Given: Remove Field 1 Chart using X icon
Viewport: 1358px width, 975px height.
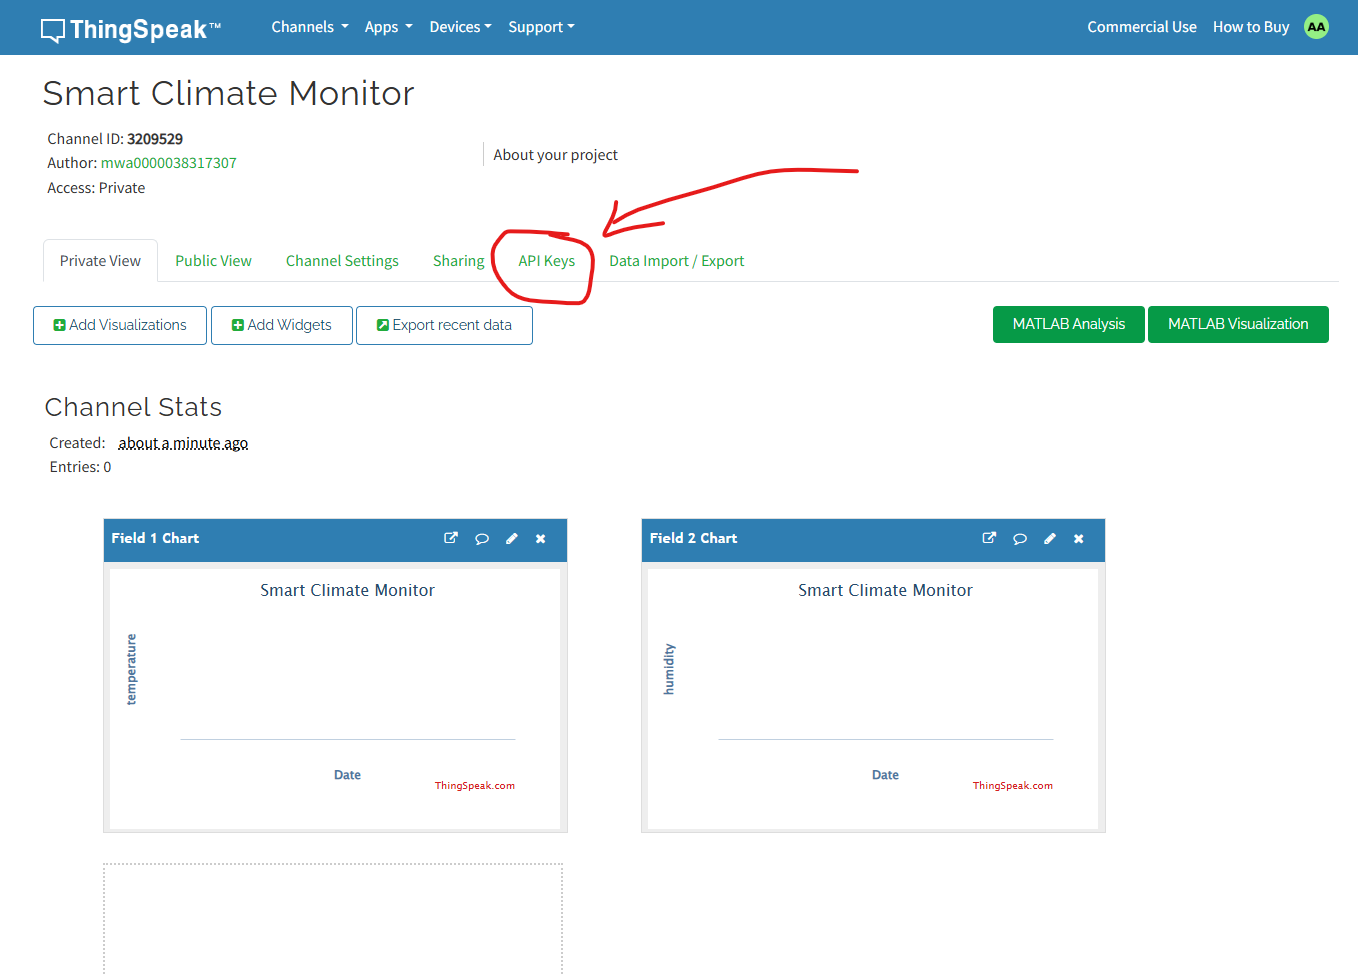Looking at the screenshot, I should coord(541,539).
